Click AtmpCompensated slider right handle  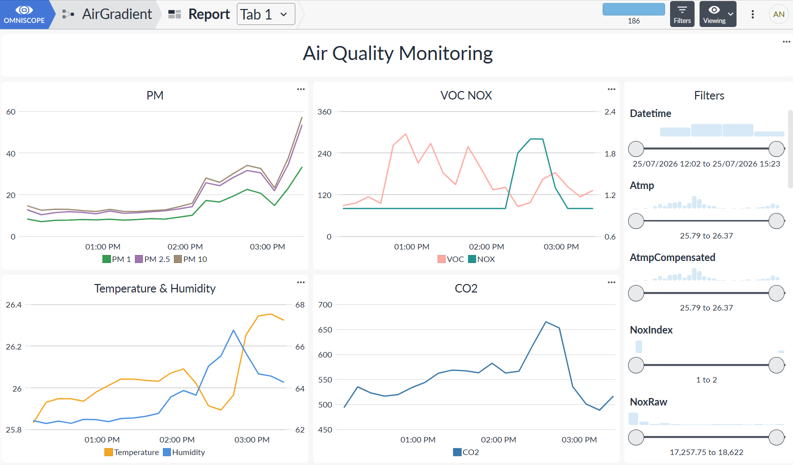pyautogui.click(x=776, y=293)
